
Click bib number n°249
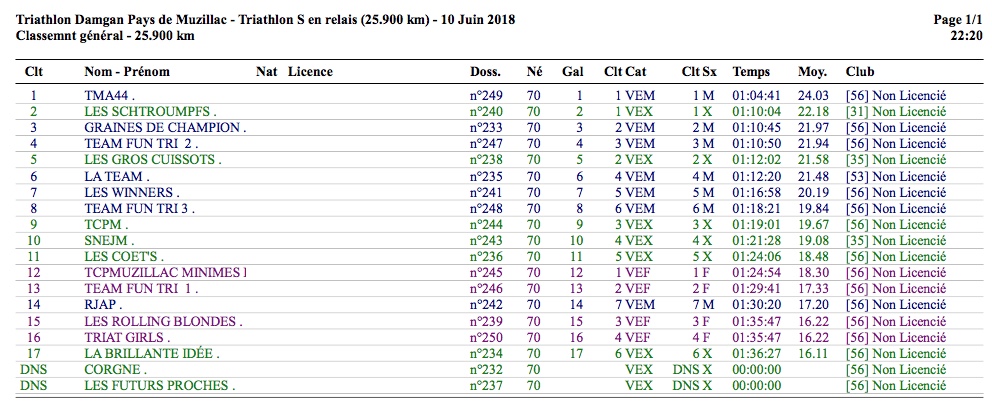point(486,96)
